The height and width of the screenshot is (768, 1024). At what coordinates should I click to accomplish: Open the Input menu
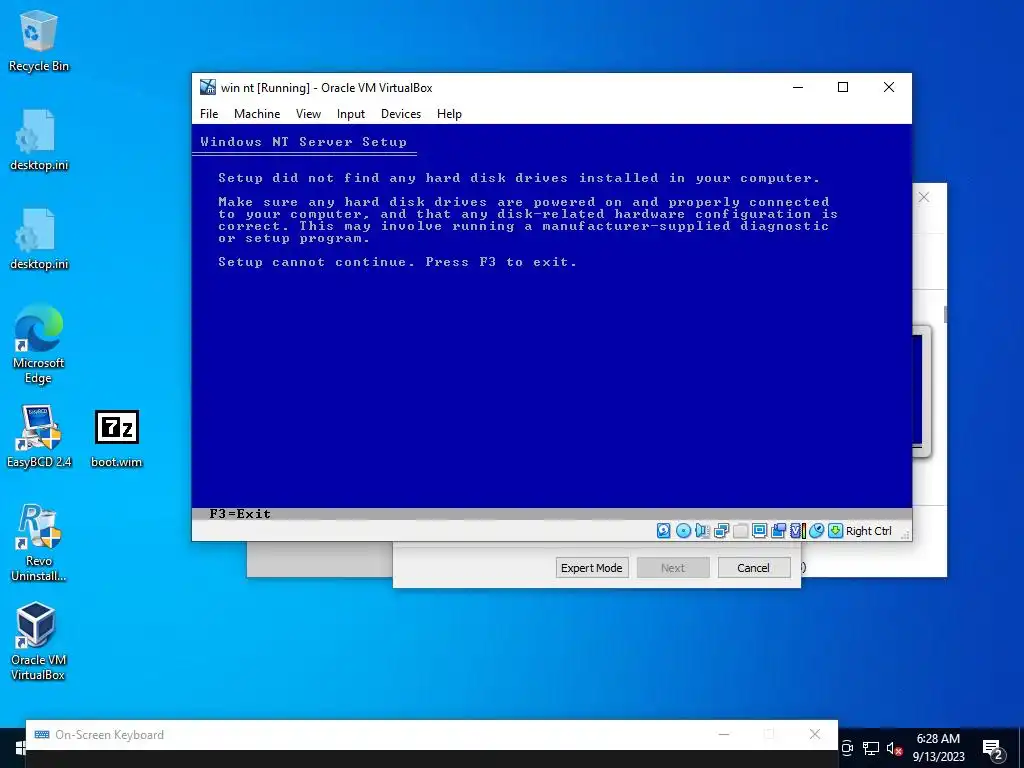click(x=351, y=114)
